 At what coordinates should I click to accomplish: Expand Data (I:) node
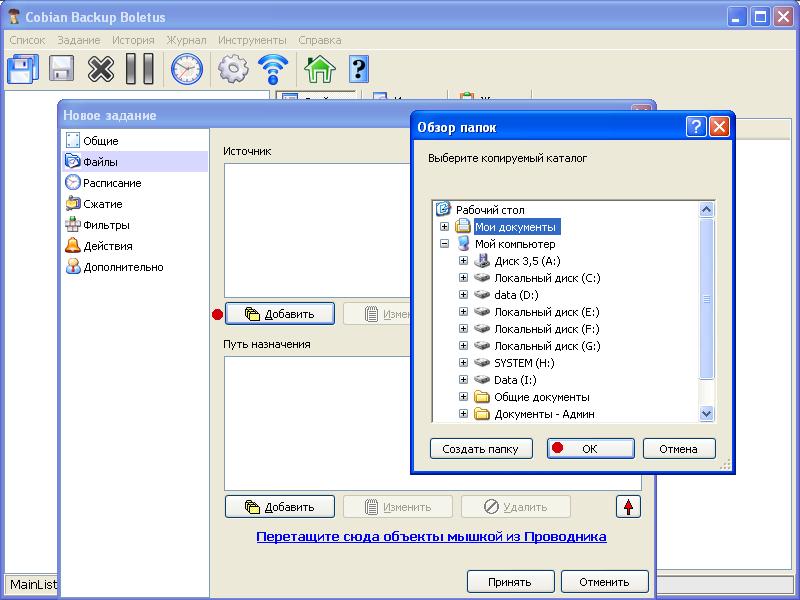pos(463,380)
